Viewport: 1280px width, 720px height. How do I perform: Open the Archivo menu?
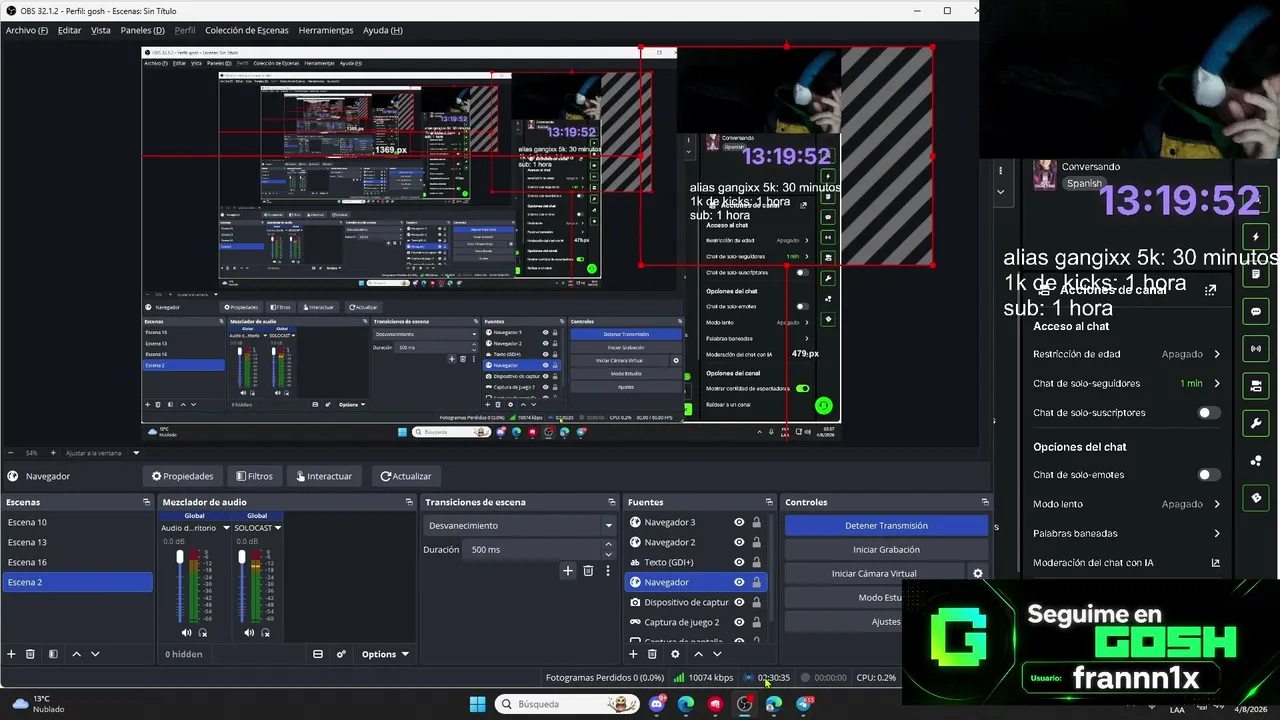(26, 30)
